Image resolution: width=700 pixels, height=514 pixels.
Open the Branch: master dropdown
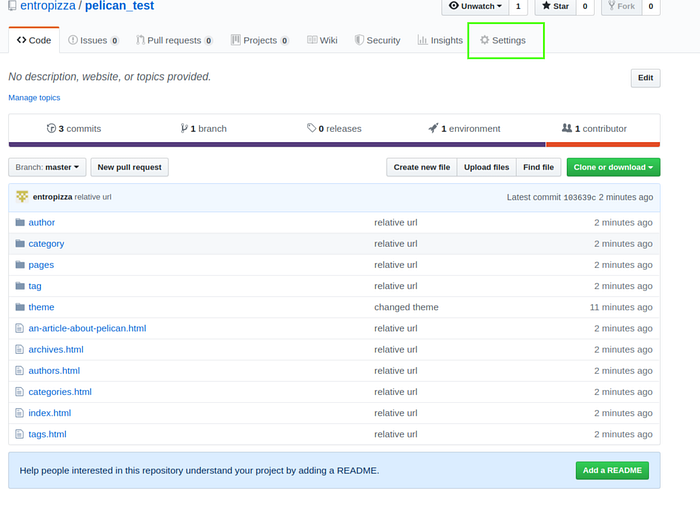pos(47,167)
